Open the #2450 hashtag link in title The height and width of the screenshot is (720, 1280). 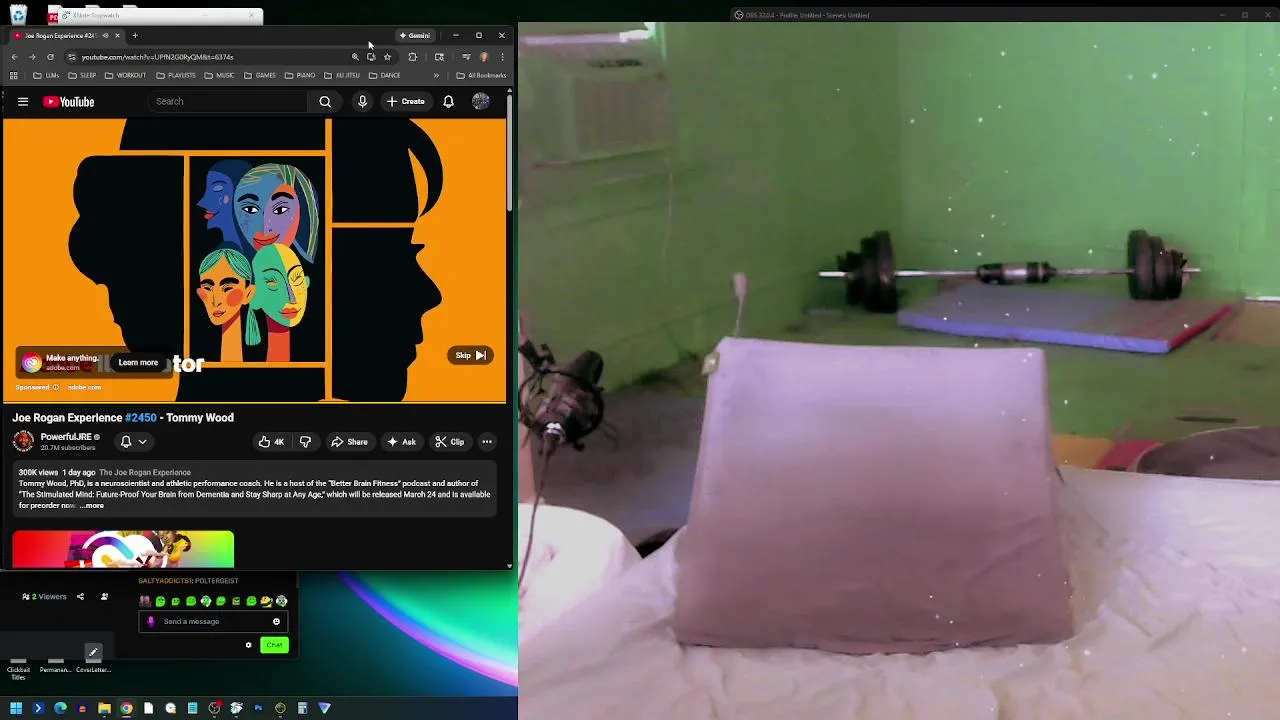click(140, 418)
